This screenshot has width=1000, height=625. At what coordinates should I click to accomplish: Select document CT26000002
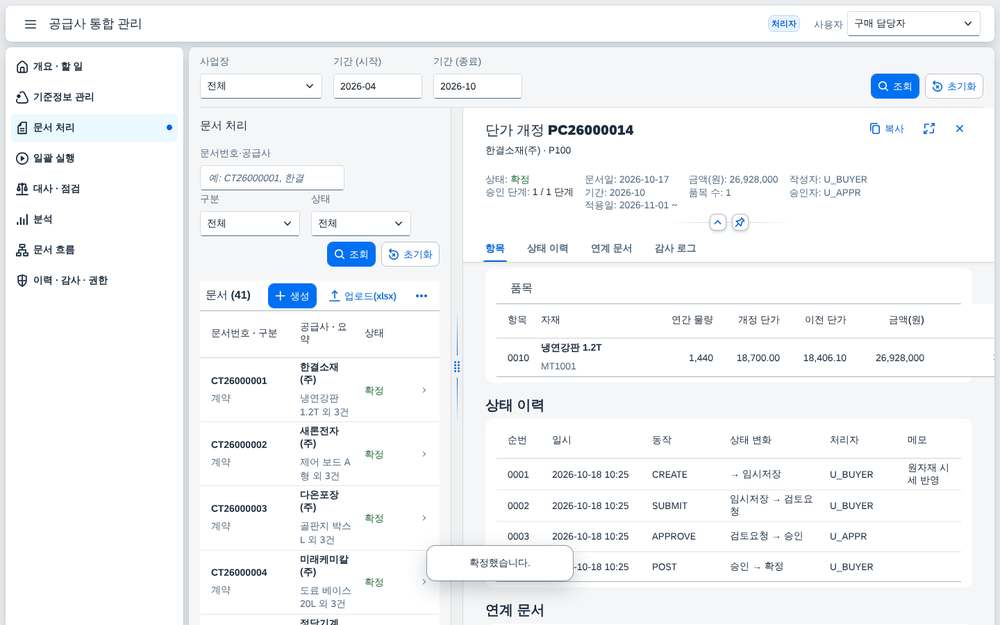coord(239,445)
